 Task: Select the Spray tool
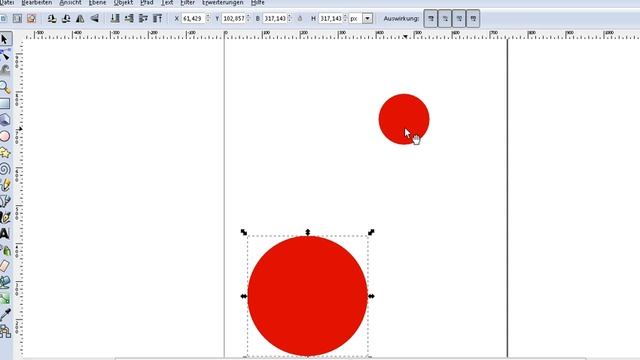pyautogui.click(x=5, y=250)
